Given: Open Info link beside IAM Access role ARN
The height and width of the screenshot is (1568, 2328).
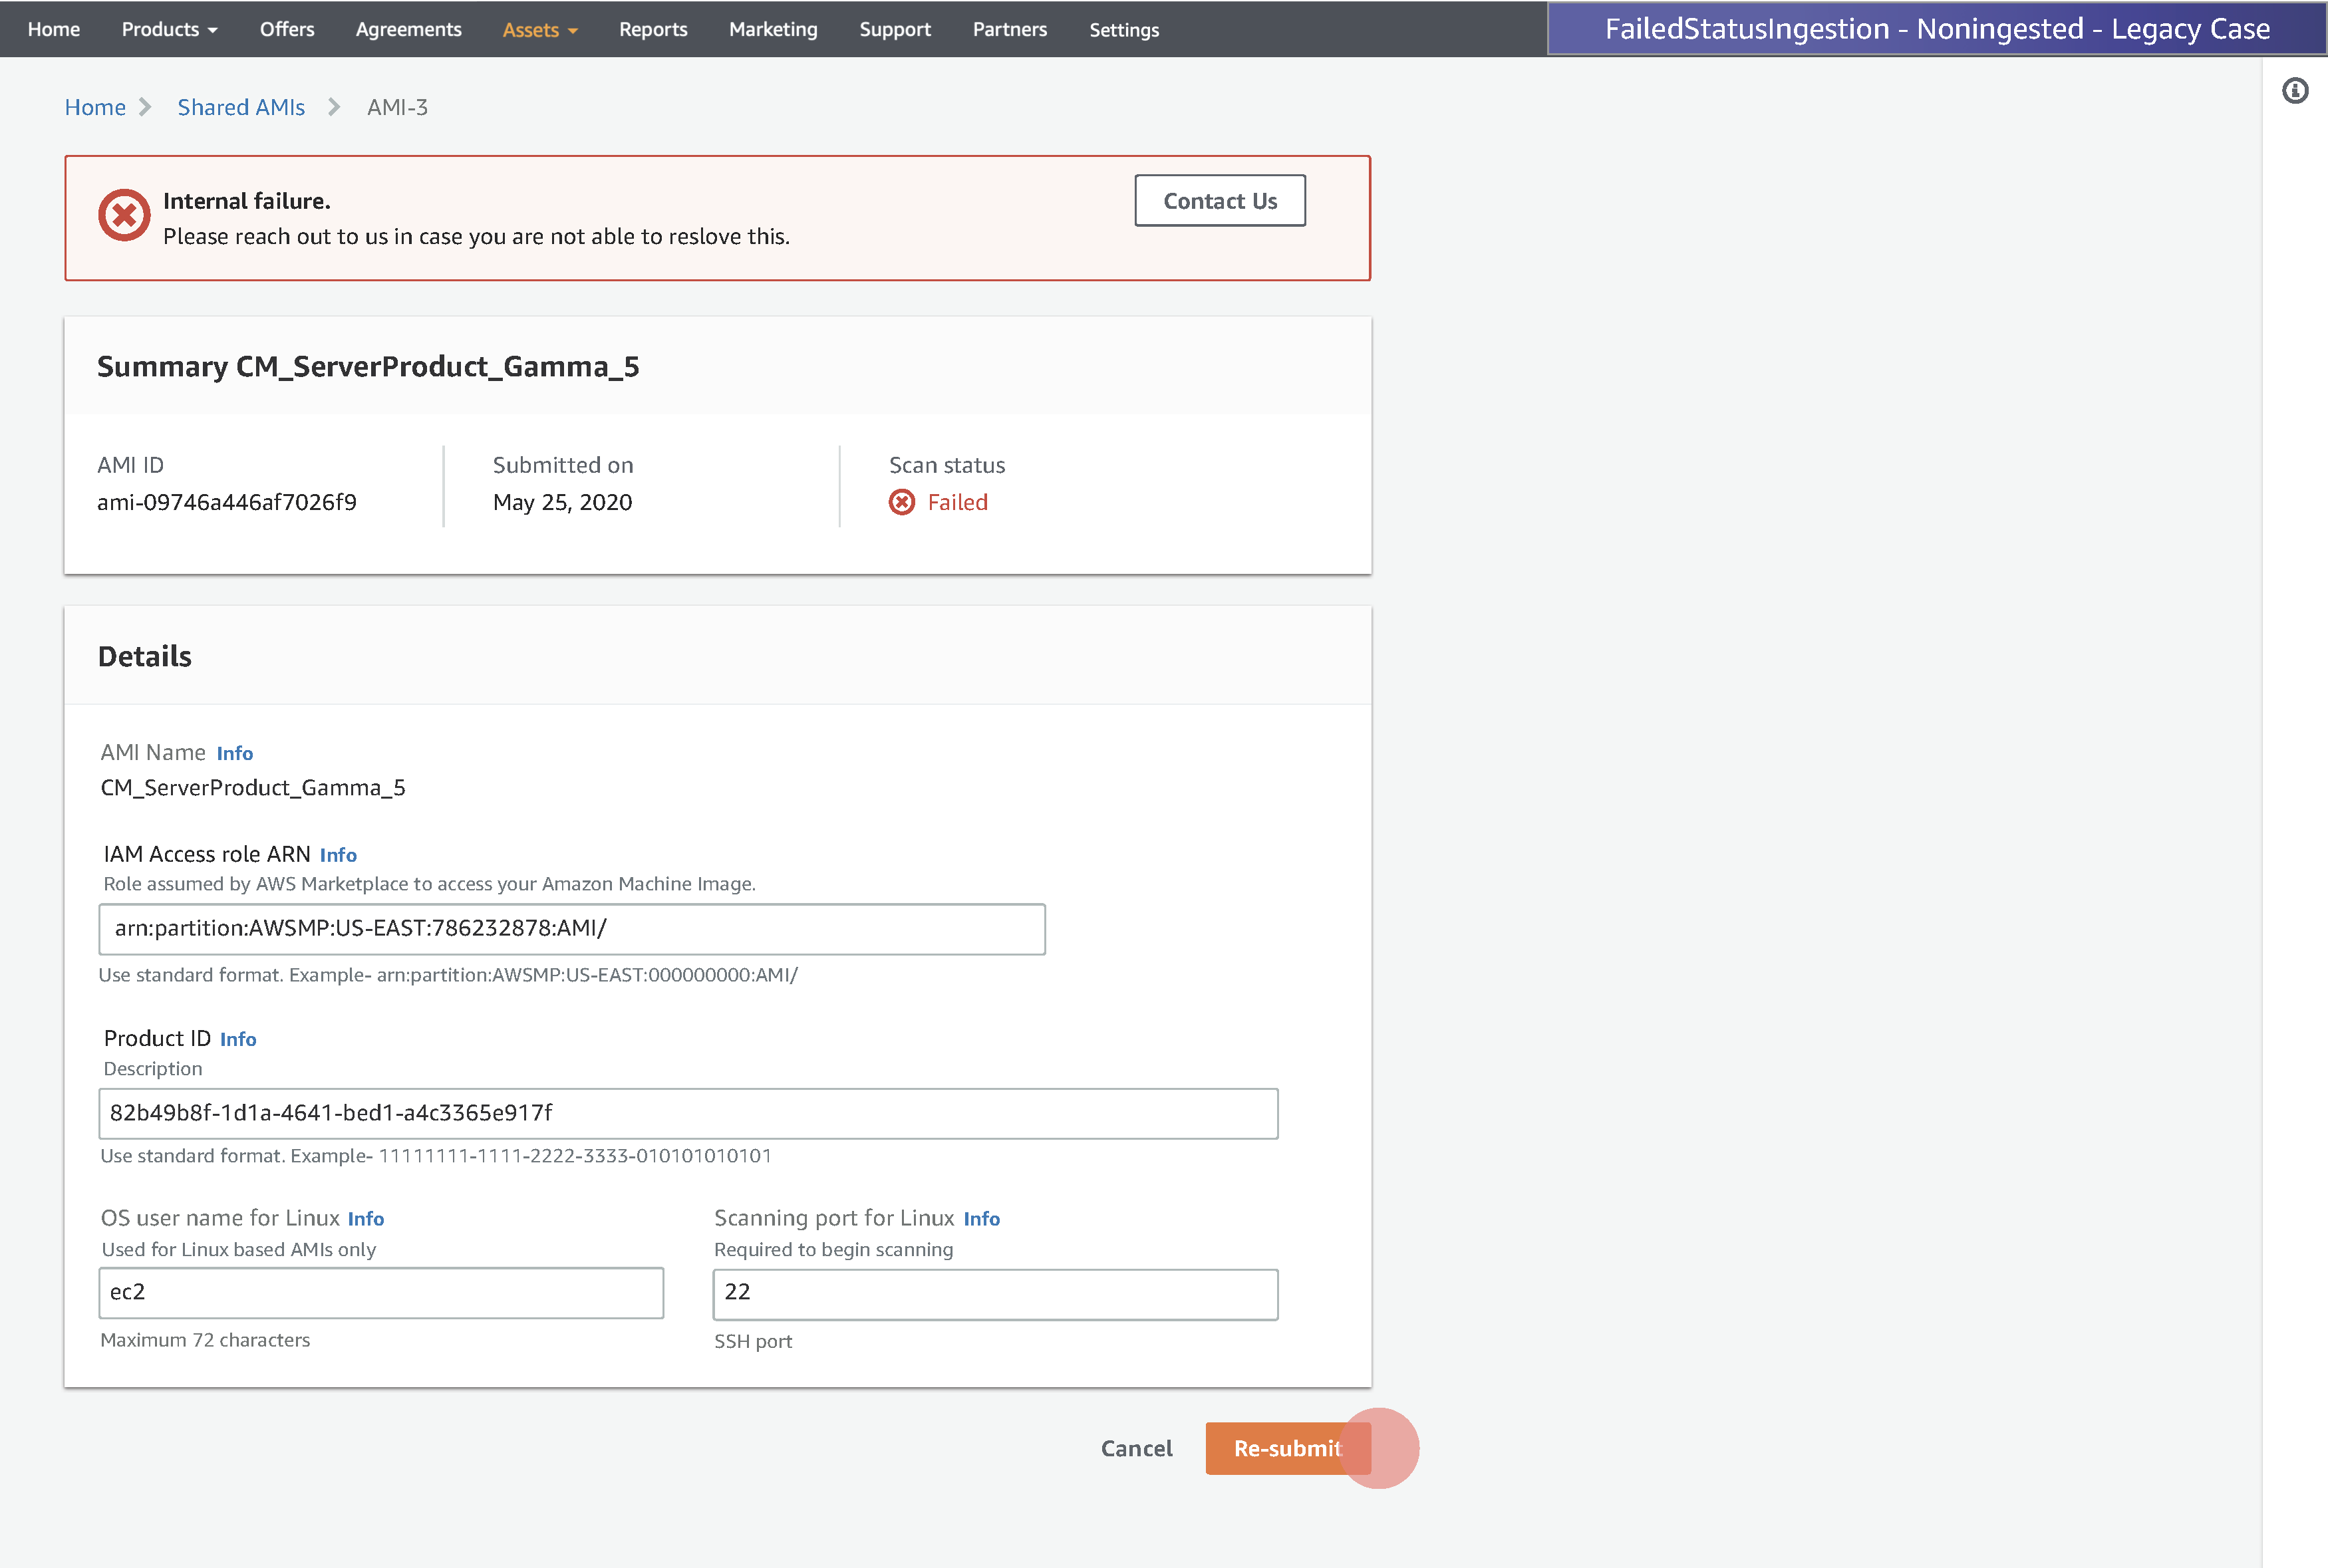Looking at the screenshot, I should 338,855.
